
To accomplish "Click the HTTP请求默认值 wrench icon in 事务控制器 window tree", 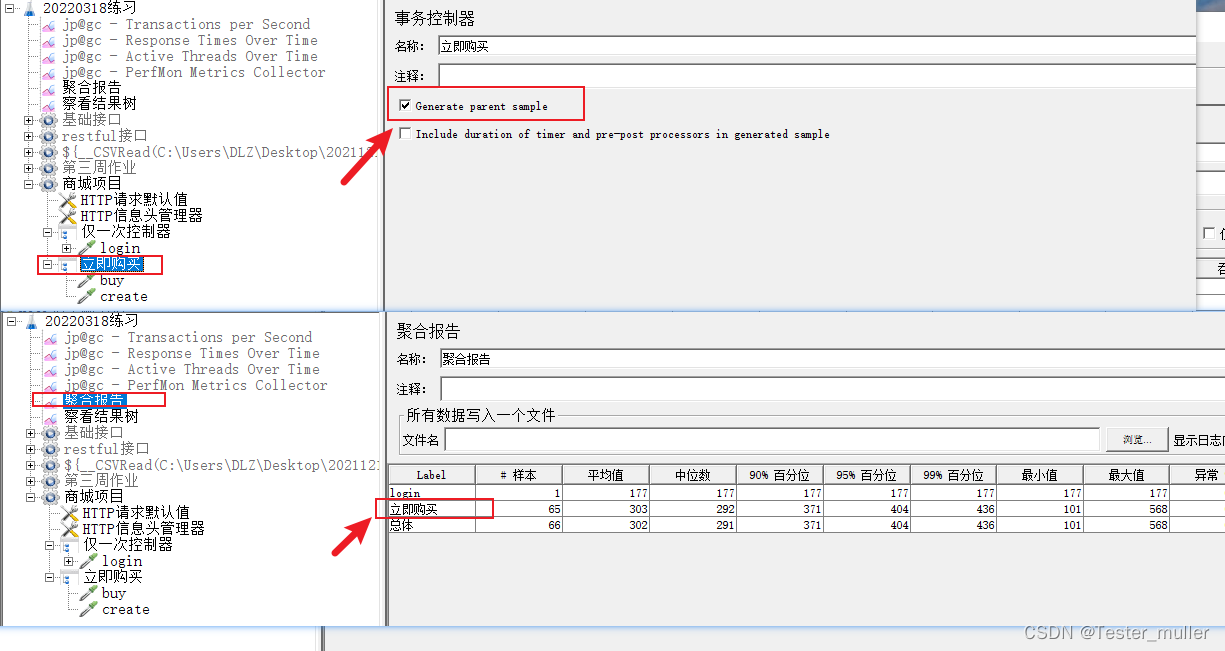I will pos(68,200).
